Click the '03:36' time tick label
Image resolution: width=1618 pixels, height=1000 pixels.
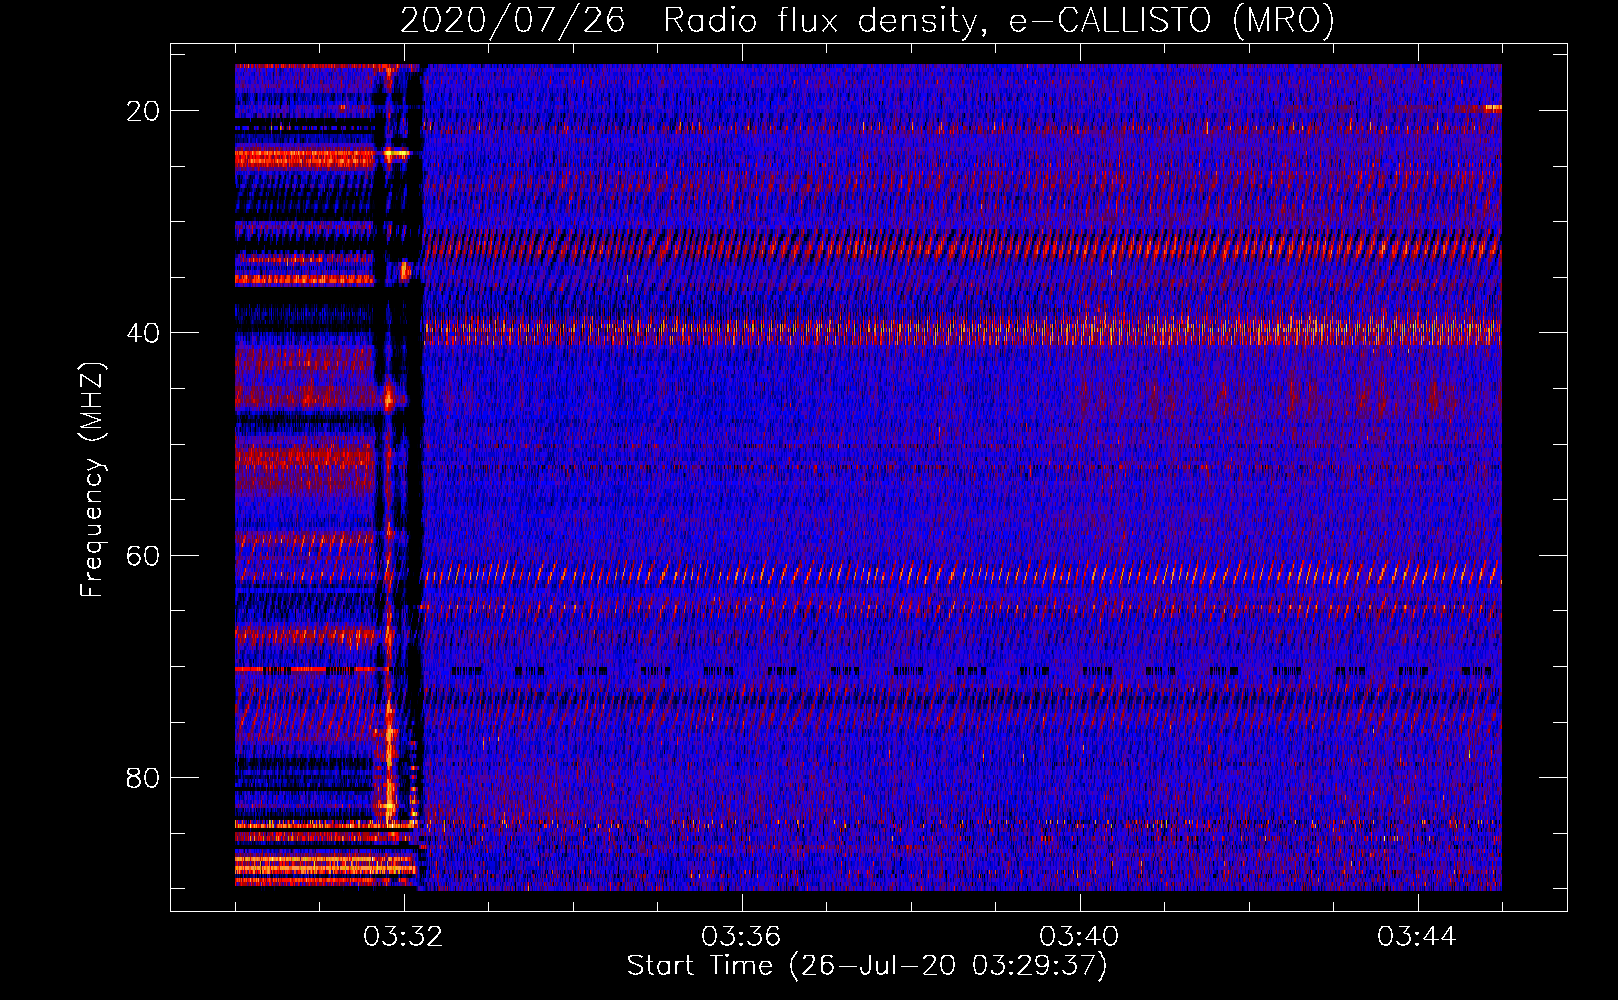(x=741, y=937)
